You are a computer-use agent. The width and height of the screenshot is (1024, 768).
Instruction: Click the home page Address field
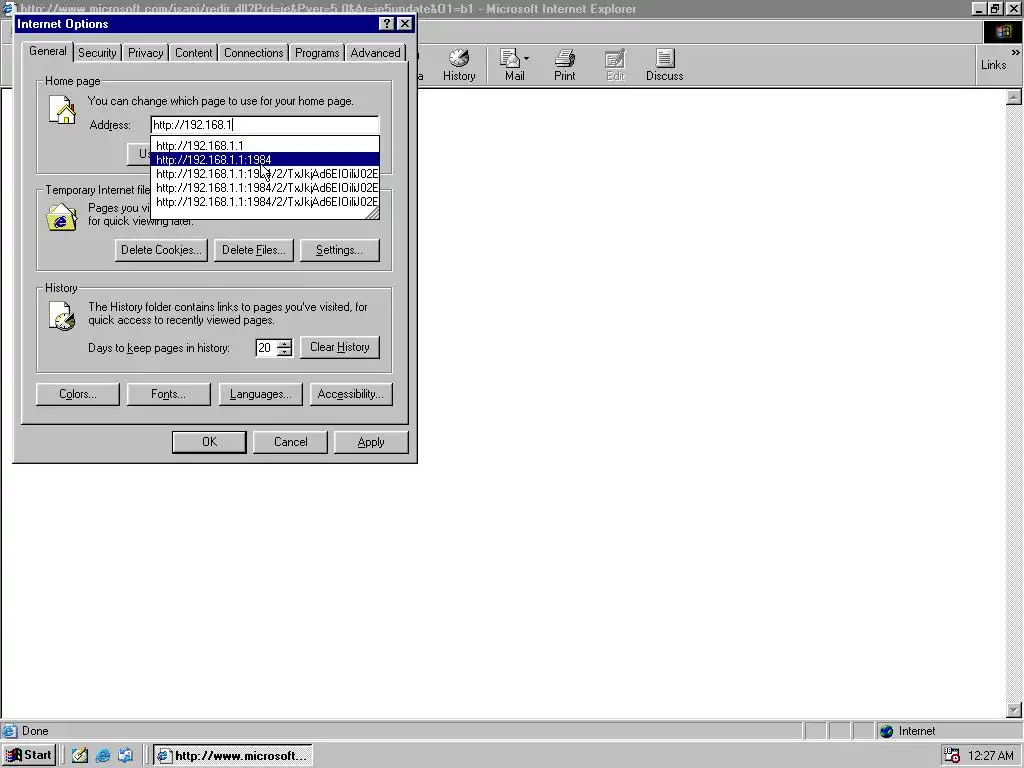click(x=264, y=125)
